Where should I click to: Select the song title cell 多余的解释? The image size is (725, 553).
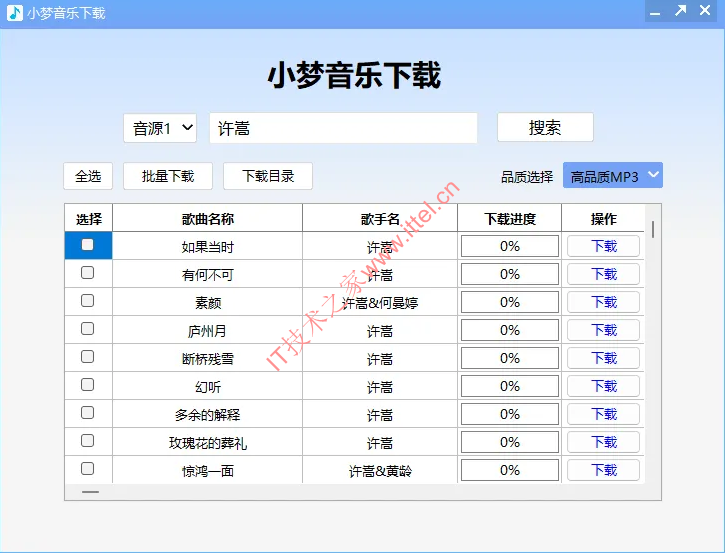(208, 414)
